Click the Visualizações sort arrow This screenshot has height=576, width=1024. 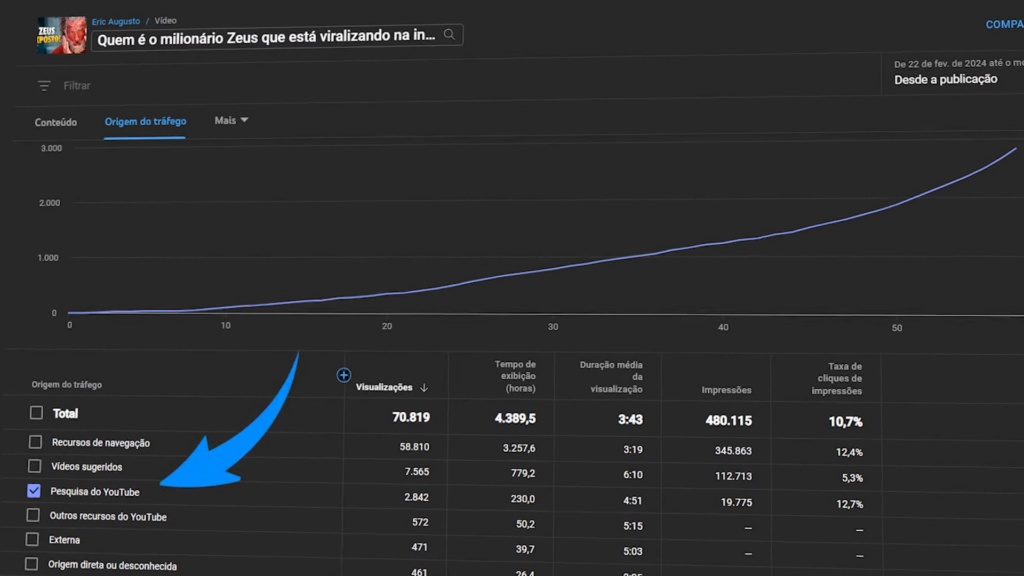coord(424,388)
